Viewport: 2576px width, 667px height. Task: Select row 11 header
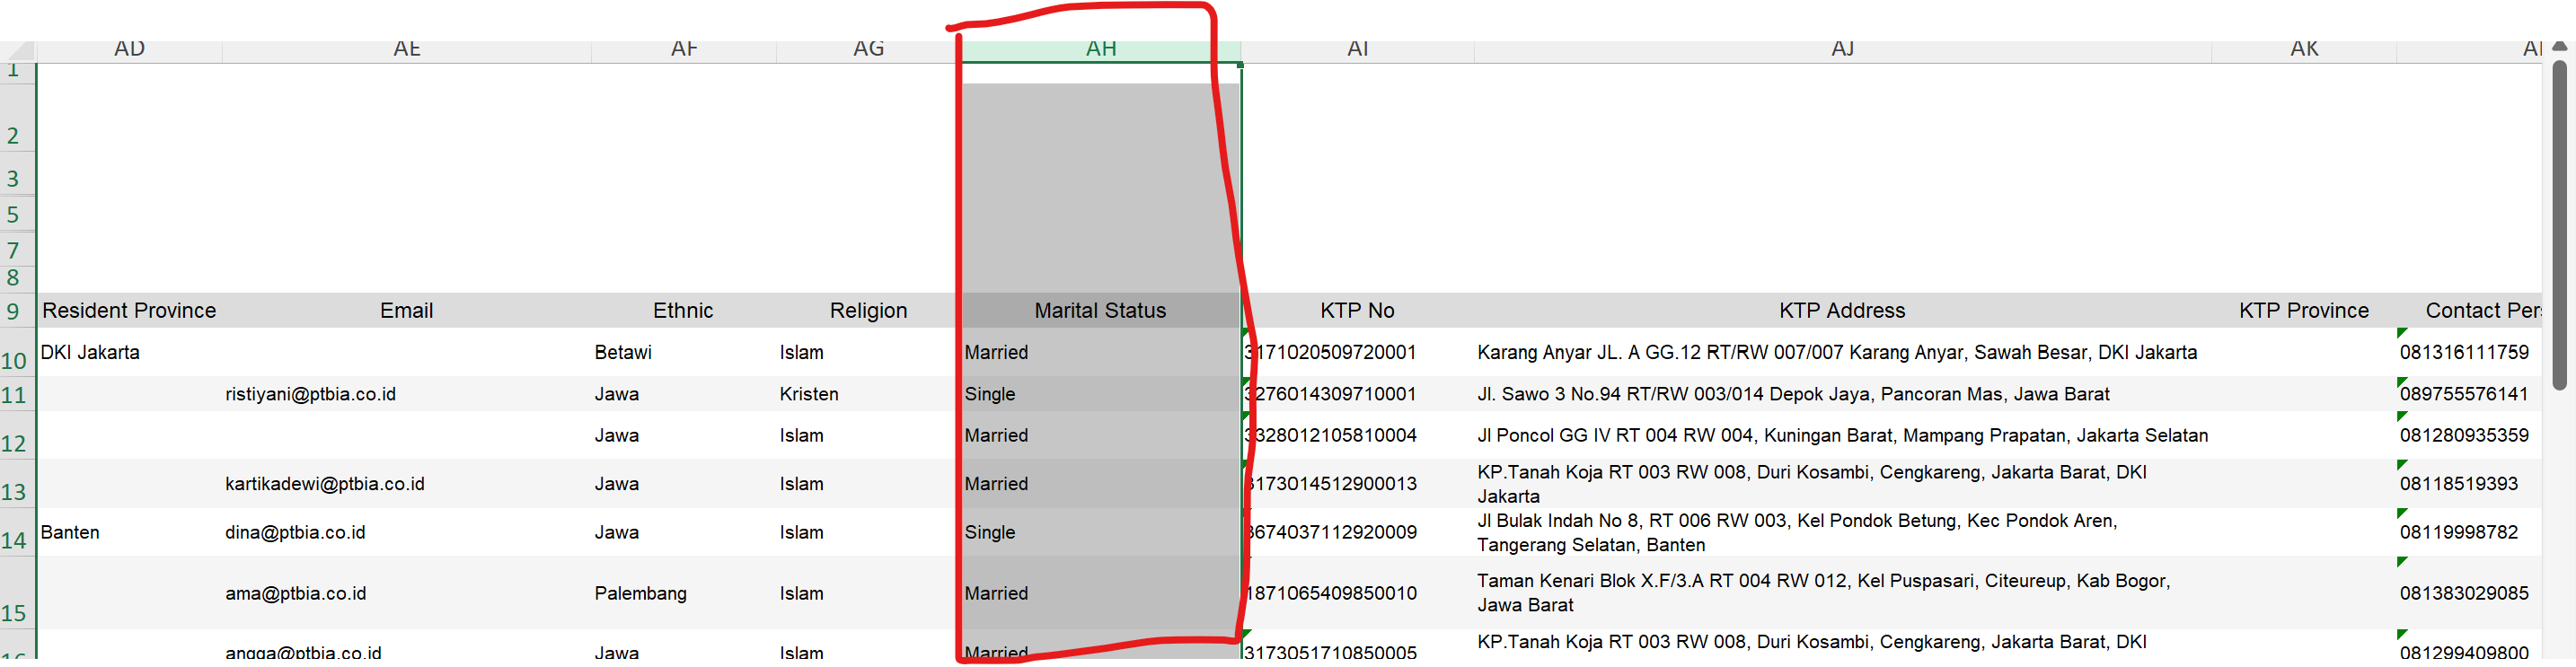tap(17, 395)
